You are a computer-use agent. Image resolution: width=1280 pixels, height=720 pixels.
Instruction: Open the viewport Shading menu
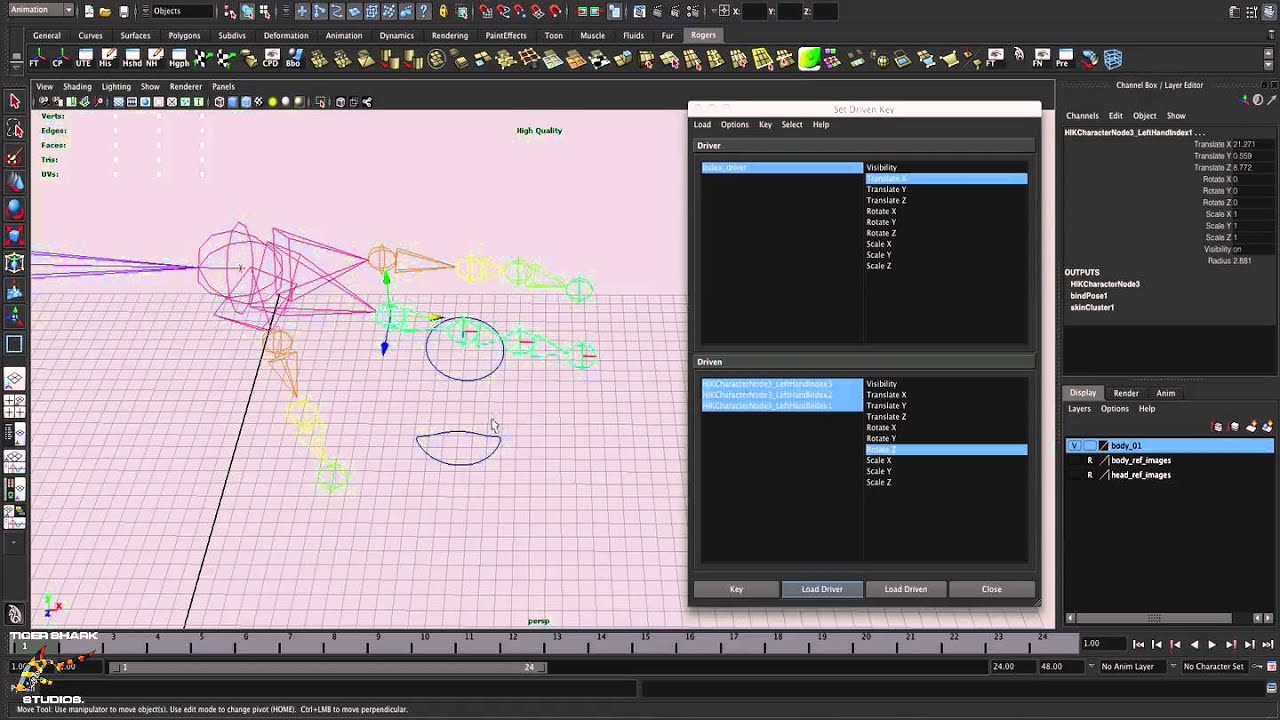(x=77, y=87)
